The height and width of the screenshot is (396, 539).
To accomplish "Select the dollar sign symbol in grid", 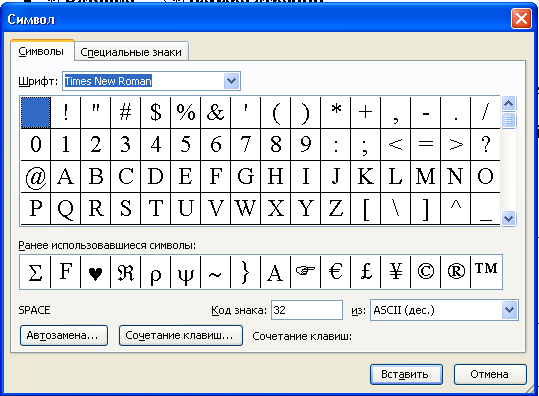I will coord(156,112).
